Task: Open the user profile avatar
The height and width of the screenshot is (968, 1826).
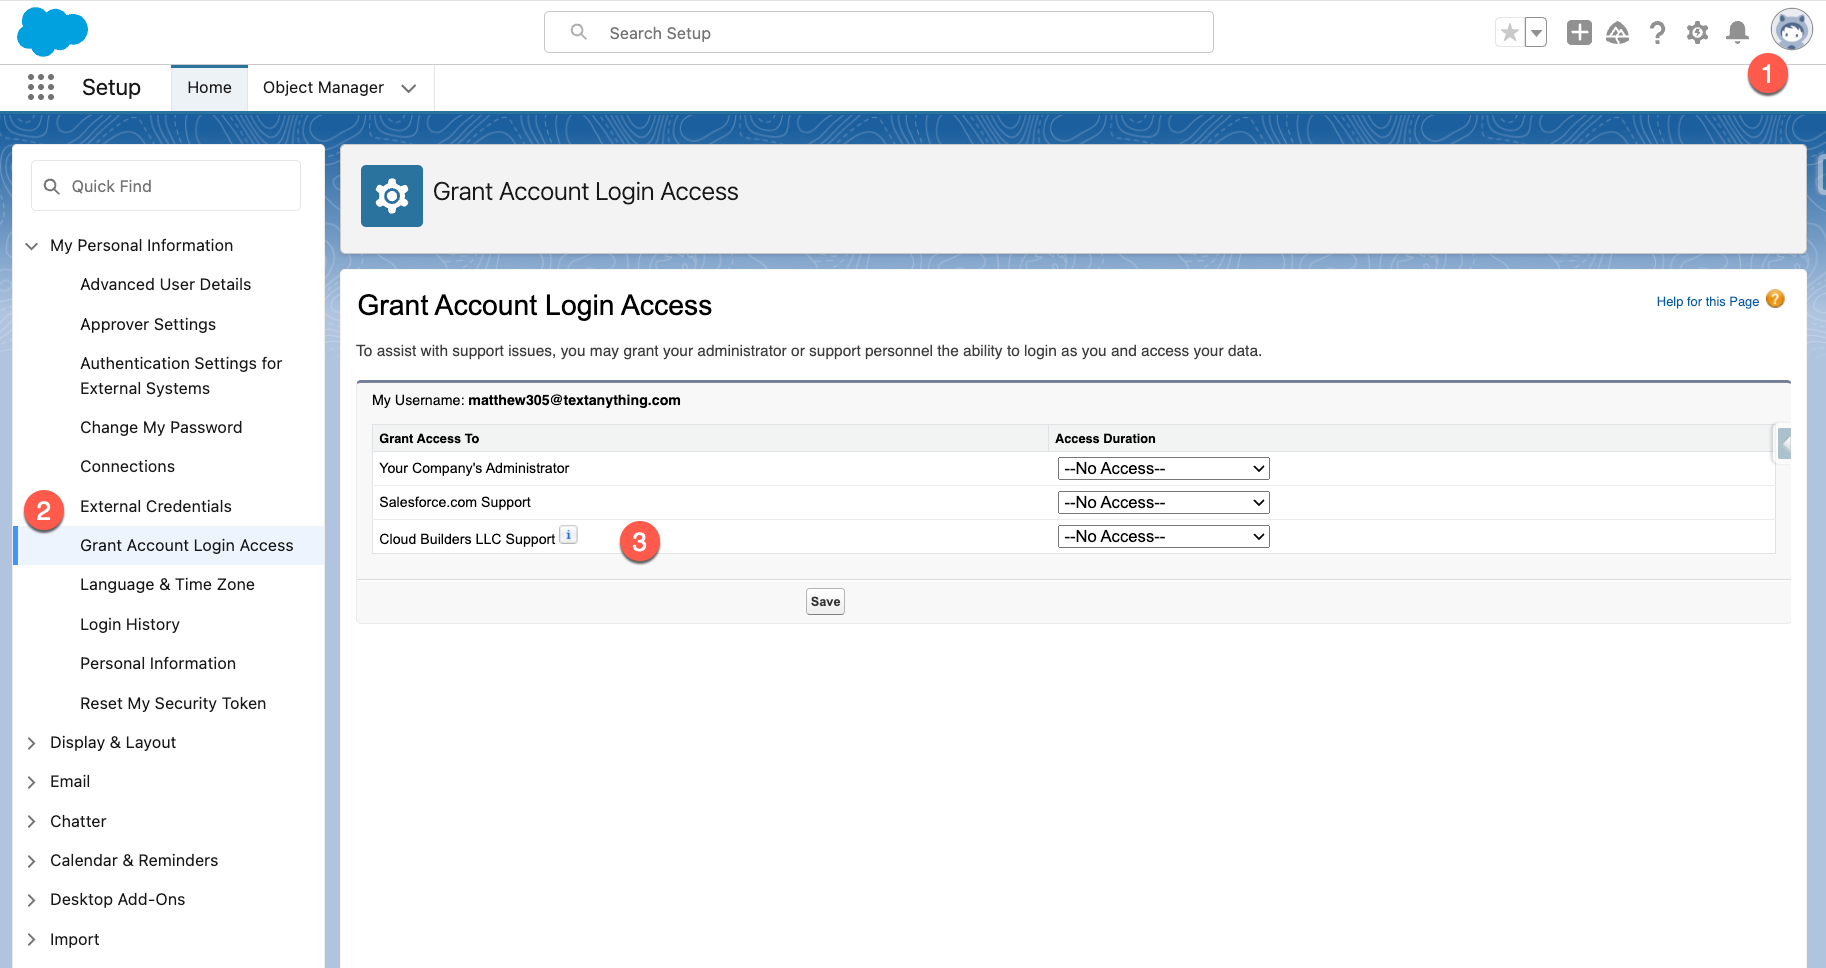Action: point(1791,31)
